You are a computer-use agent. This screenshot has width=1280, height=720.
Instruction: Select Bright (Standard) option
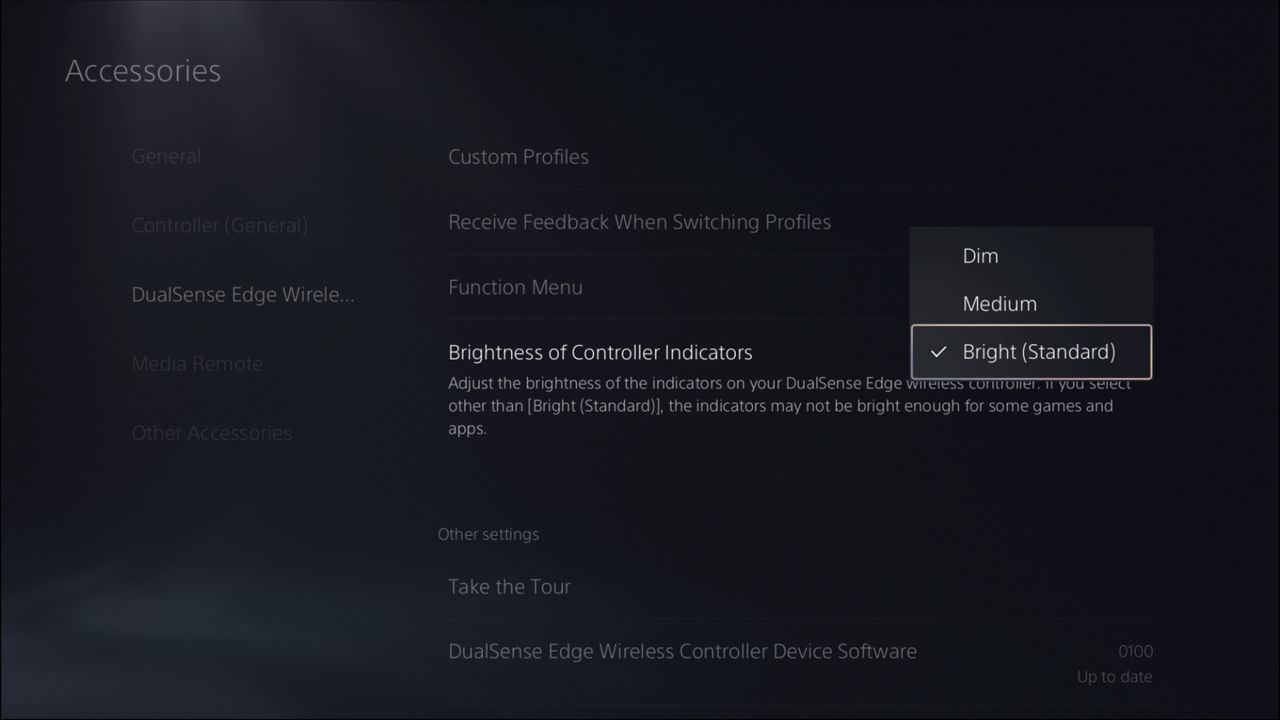tap(1032, 352)
